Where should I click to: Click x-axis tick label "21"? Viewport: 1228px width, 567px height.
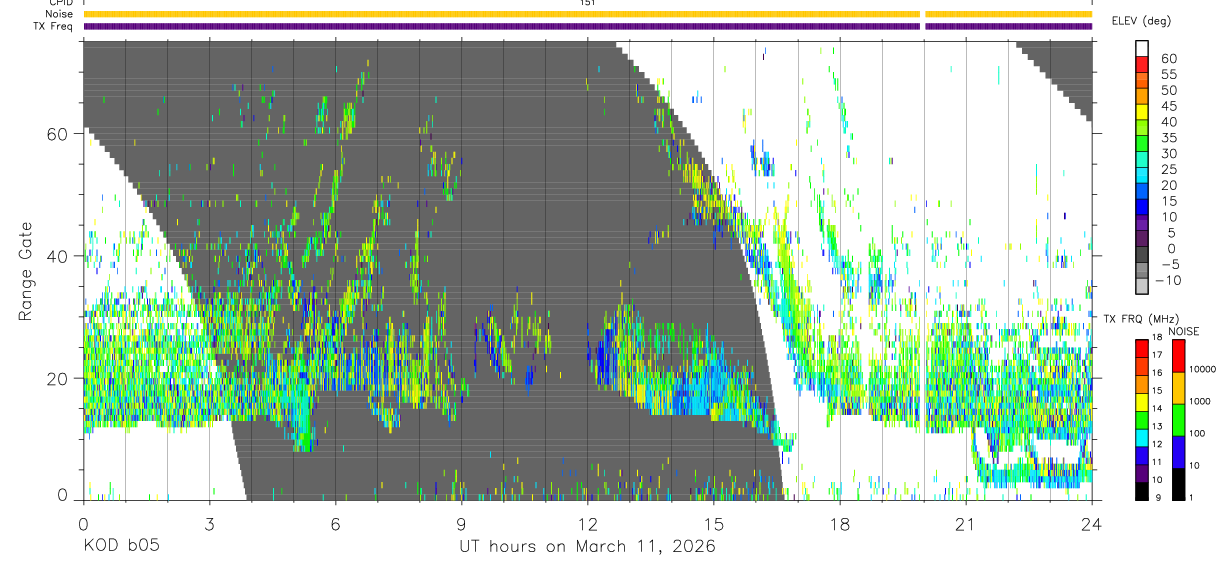pyautogui.click(x=966, y=524)
